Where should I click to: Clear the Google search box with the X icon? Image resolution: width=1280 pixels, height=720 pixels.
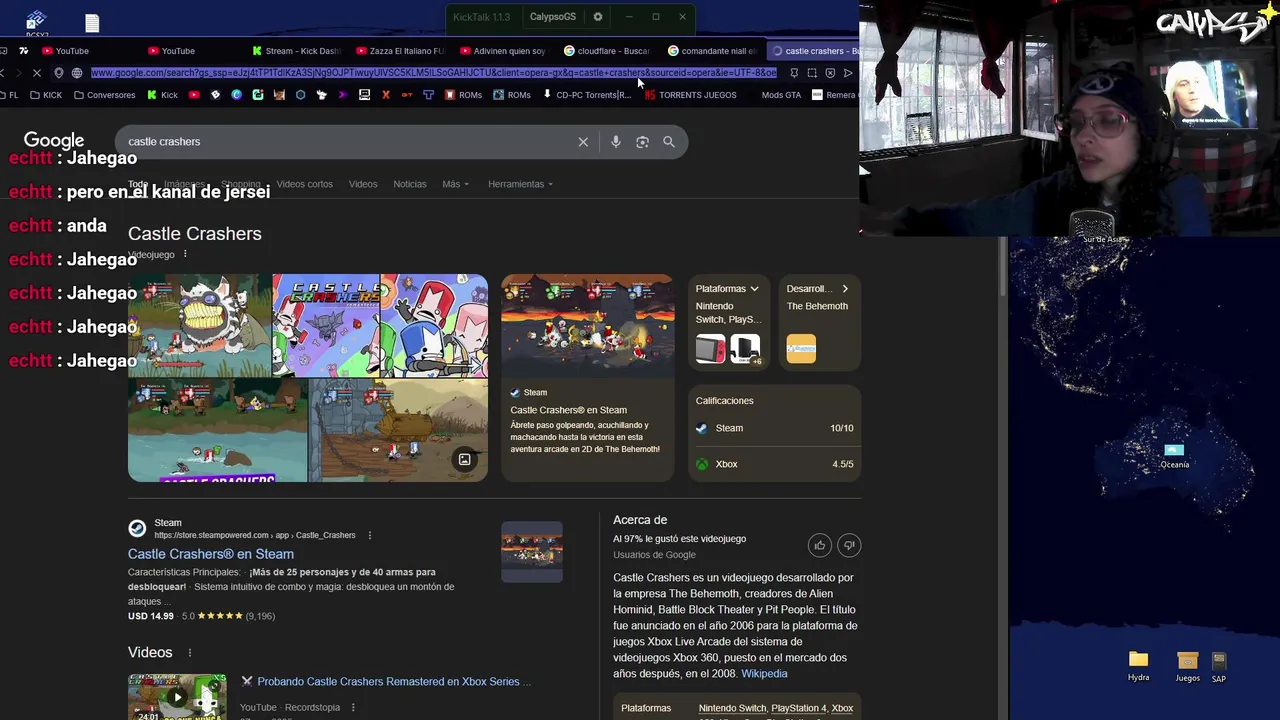pos(583,142)
